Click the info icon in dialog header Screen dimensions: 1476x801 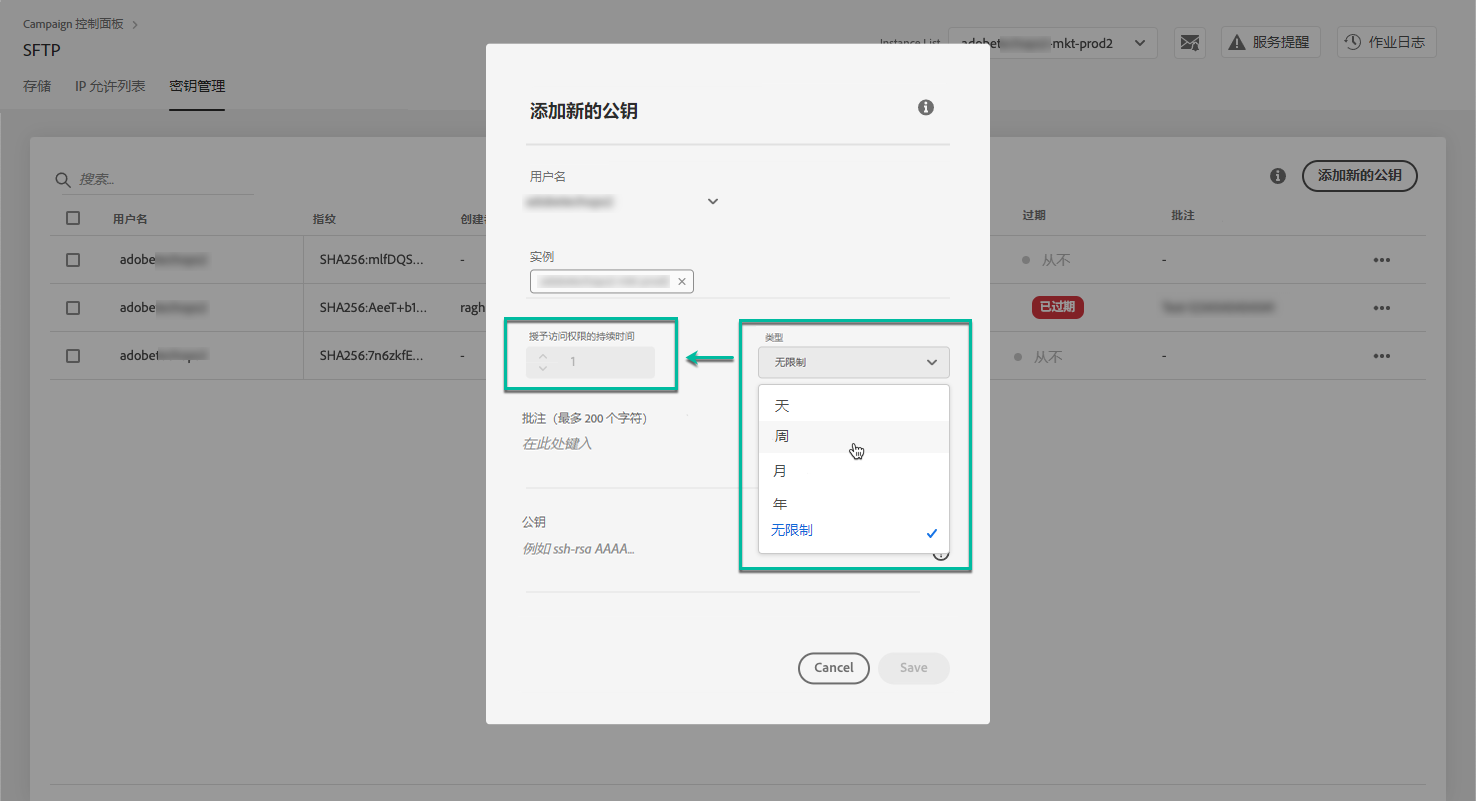(x=926, y=108)
